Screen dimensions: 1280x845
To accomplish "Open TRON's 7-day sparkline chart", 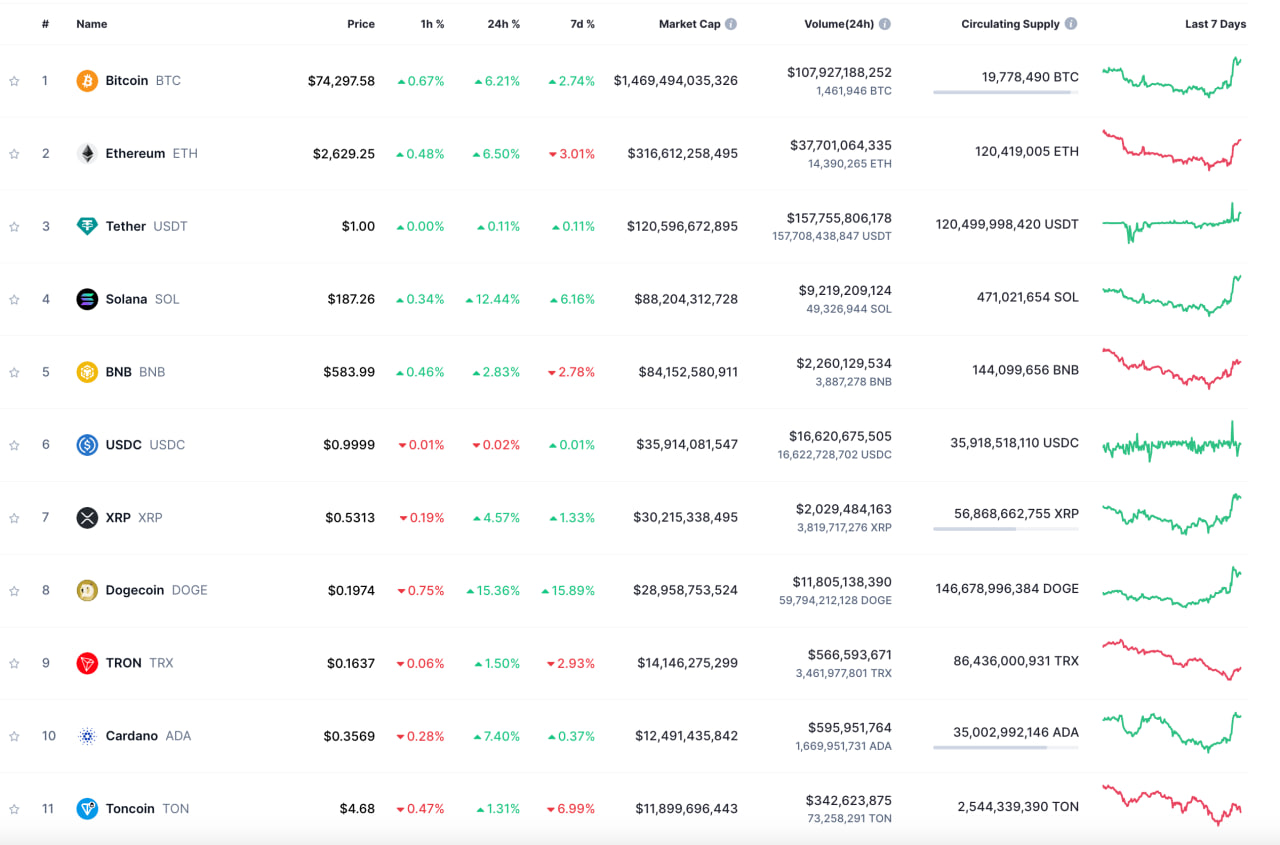I will pos(1172,660).
